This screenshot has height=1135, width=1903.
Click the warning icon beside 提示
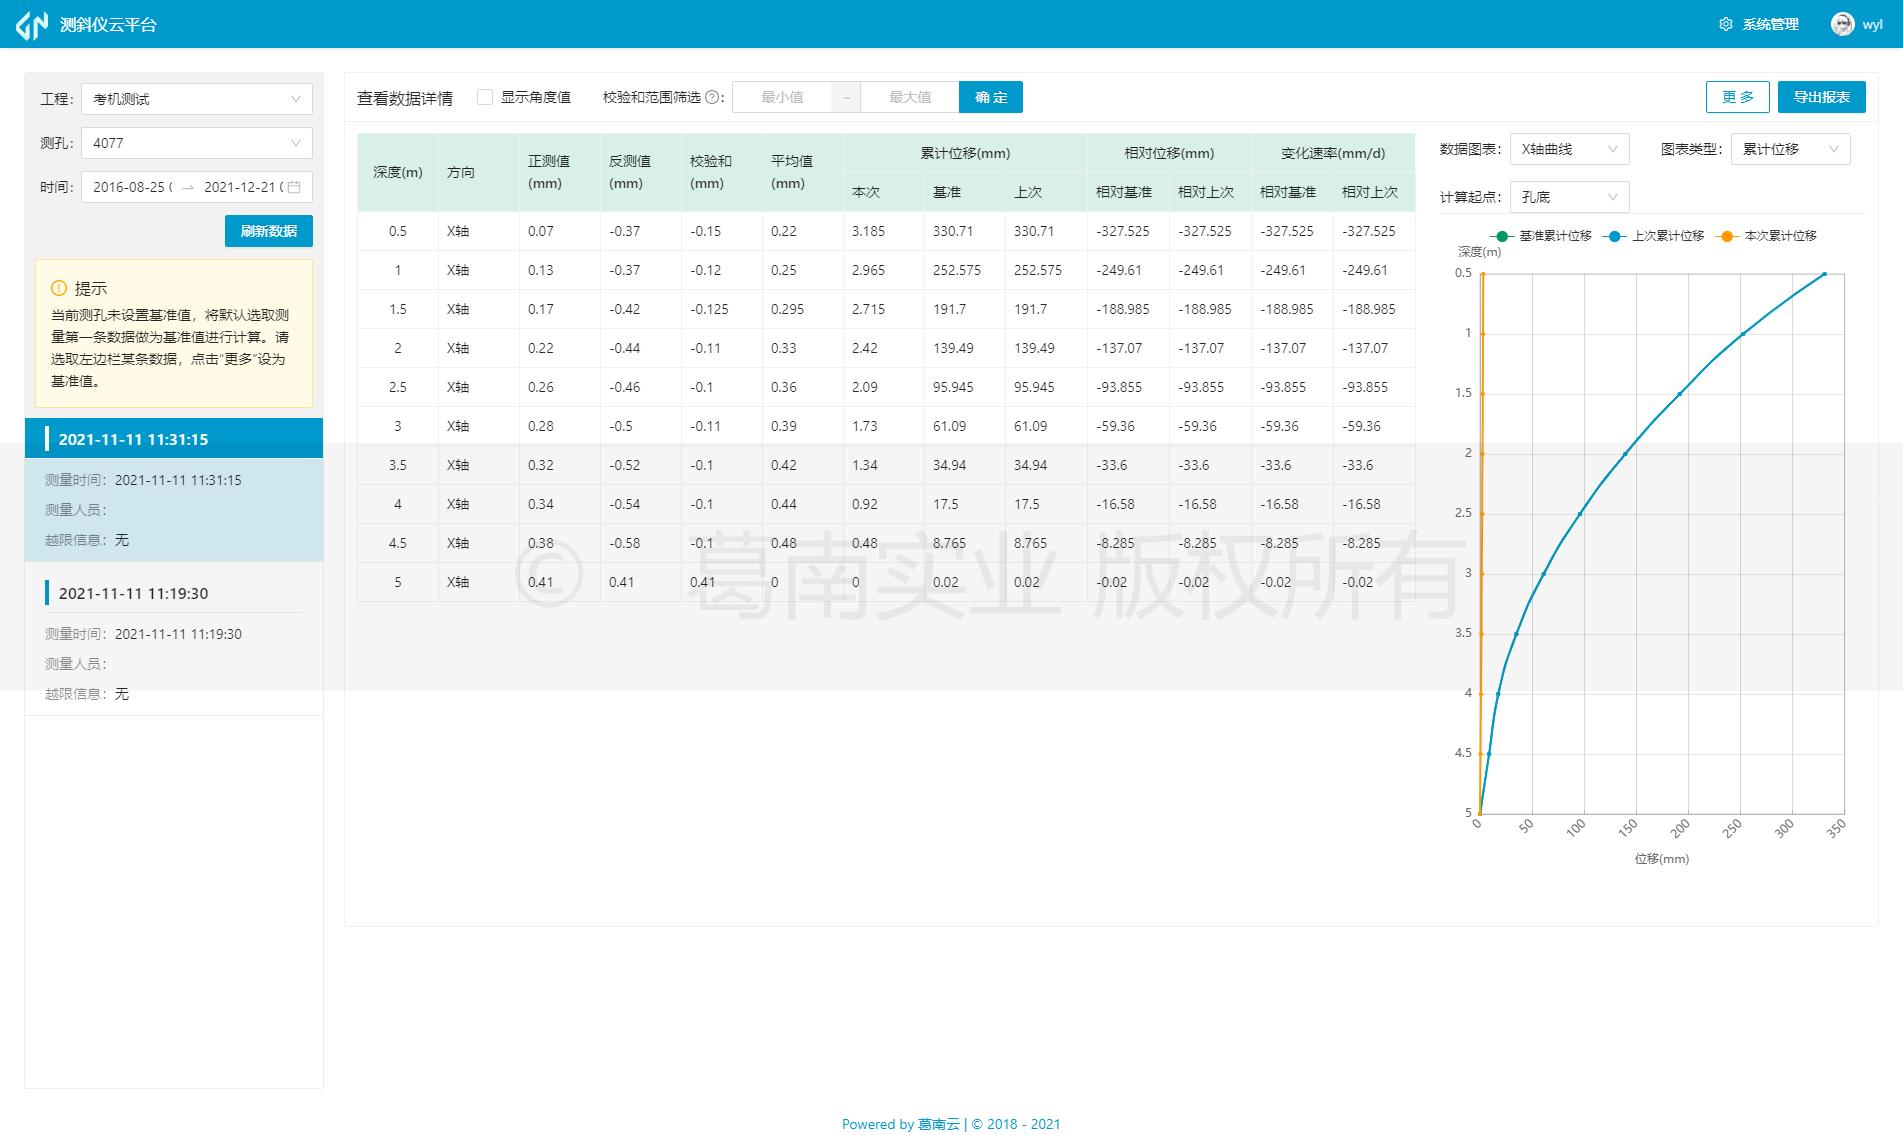59,288
